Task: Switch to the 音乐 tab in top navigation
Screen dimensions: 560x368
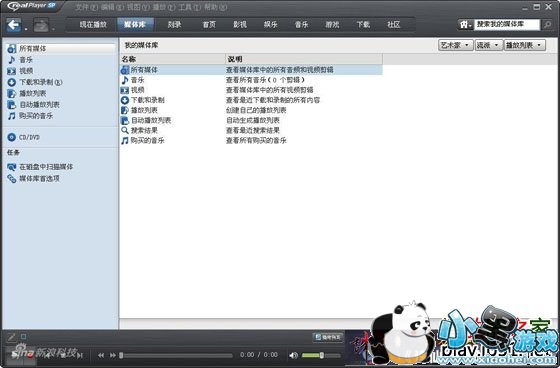Action: point(301,25)
